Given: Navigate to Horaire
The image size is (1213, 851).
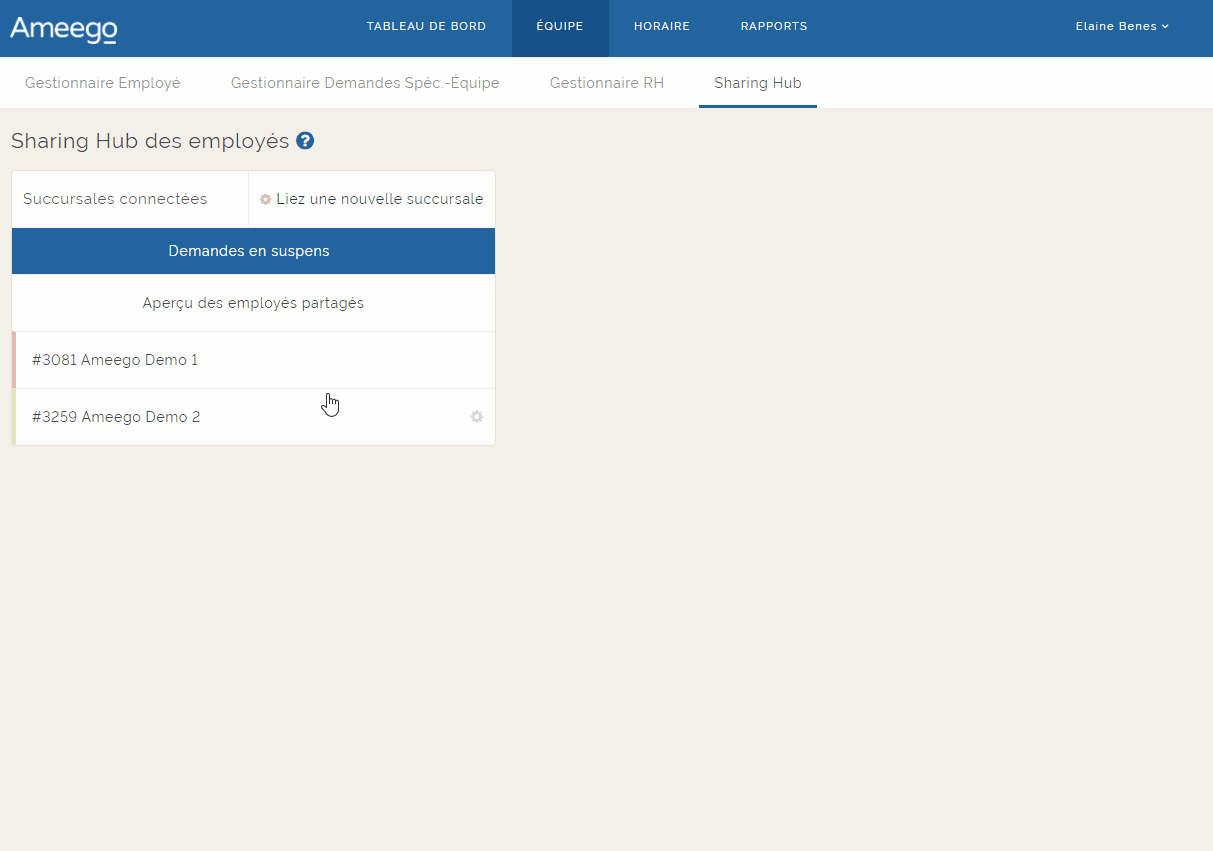Looking at the screenshot, I should [x=662, y=27].
